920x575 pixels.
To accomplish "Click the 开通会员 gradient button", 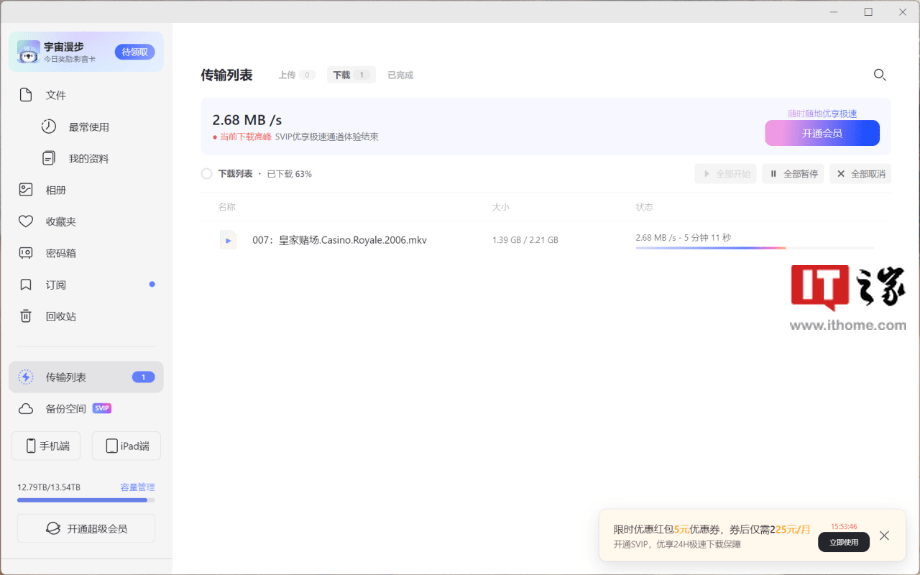I will (x=822, y=133).
